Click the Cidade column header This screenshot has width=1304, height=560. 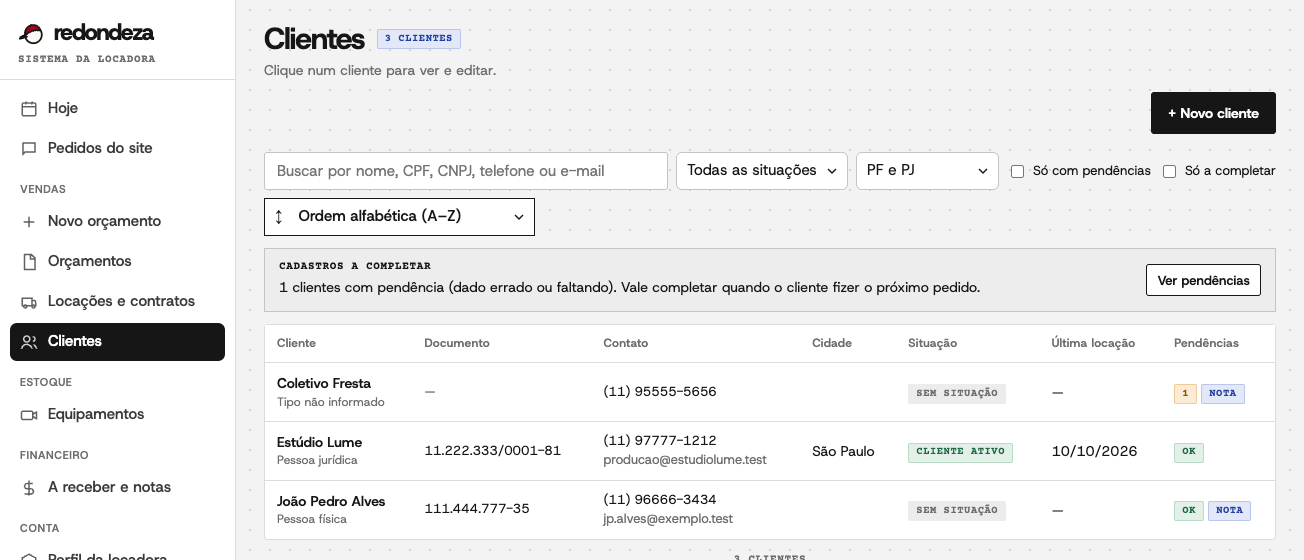point(832,343)
